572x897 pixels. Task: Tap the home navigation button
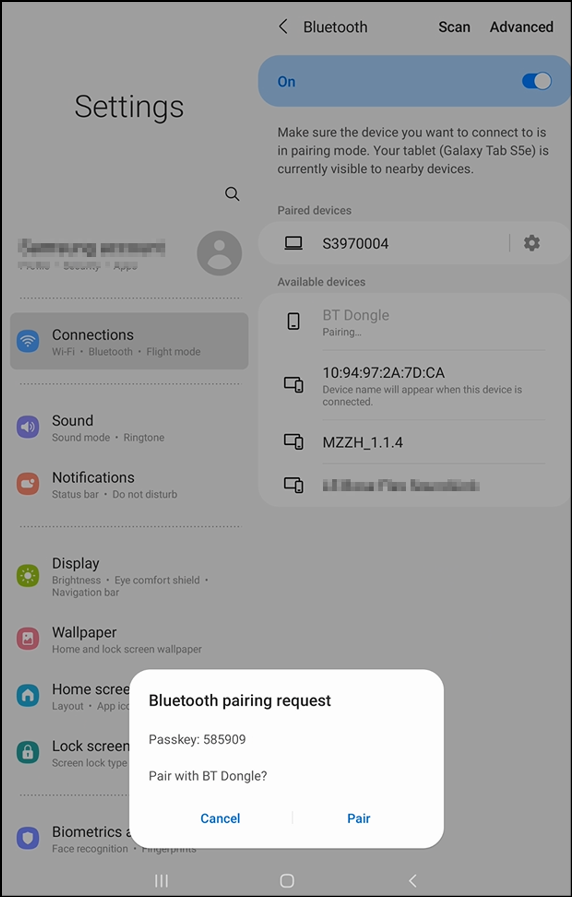287,881
